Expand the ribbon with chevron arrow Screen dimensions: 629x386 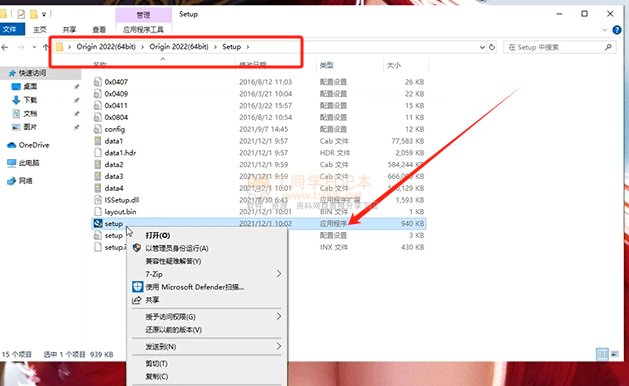tap(605, 30)
